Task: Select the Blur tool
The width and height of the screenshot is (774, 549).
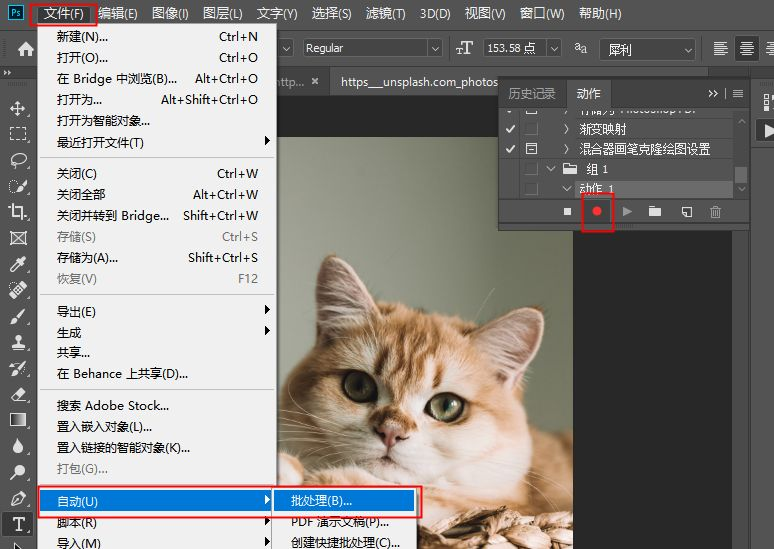Action: click(18, 446)
